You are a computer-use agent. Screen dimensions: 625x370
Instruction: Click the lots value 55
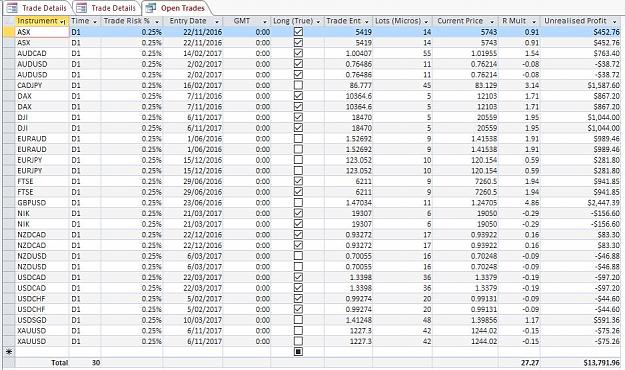coord(427,53)
